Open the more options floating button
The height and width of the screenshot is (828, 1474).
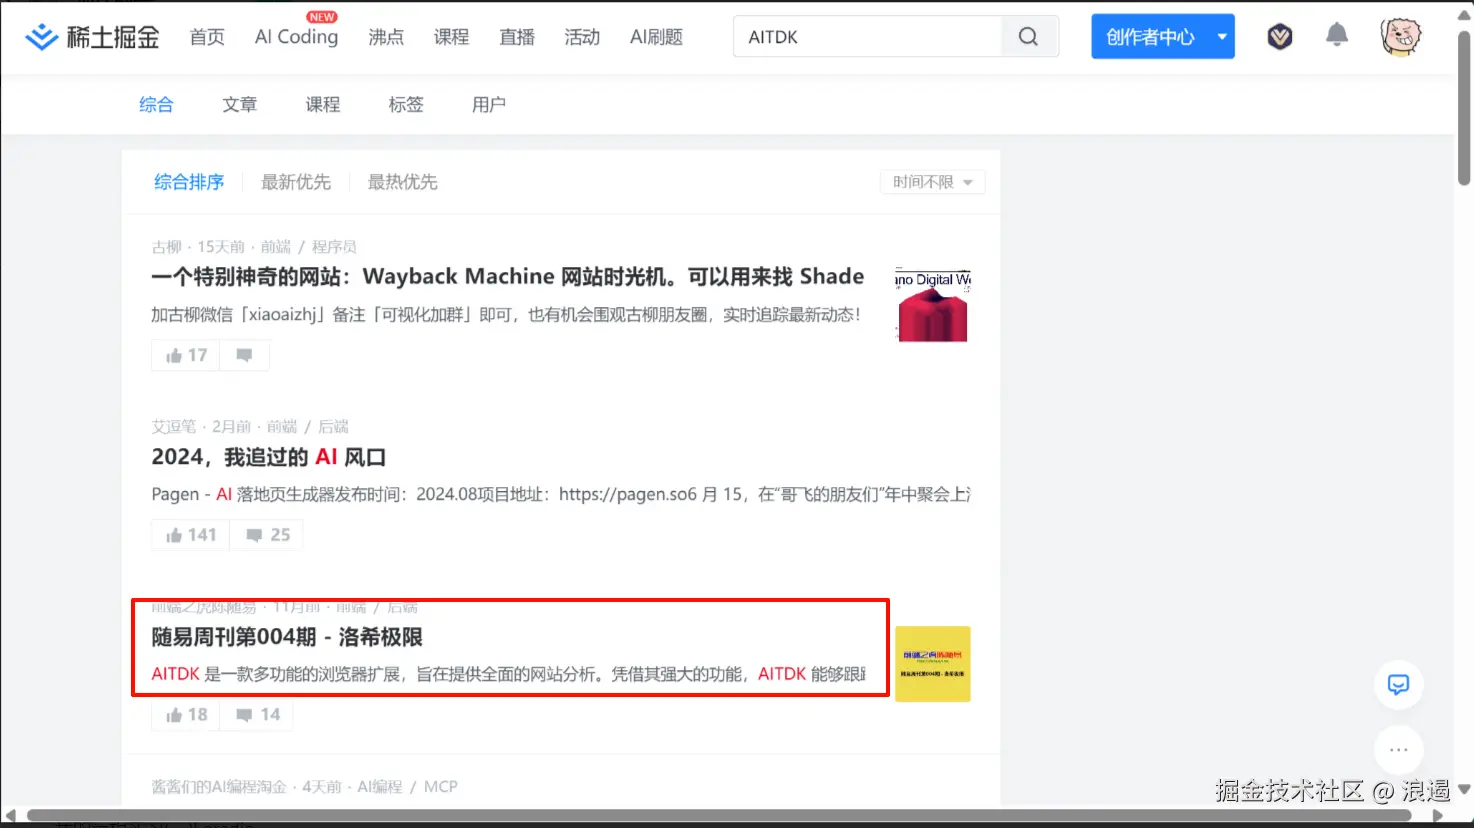click(1398, 749)
